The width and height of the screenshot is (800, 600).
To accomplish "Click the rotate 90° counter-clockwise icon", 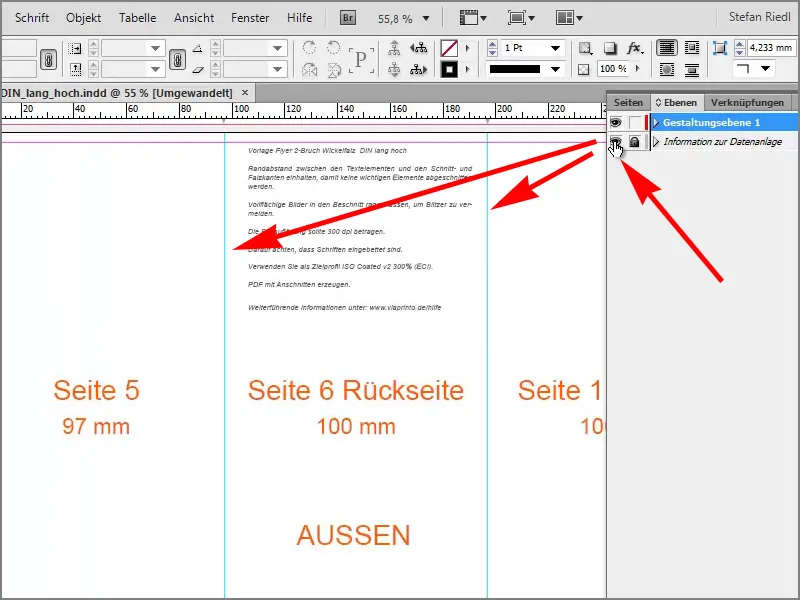I will click(334, 48).
